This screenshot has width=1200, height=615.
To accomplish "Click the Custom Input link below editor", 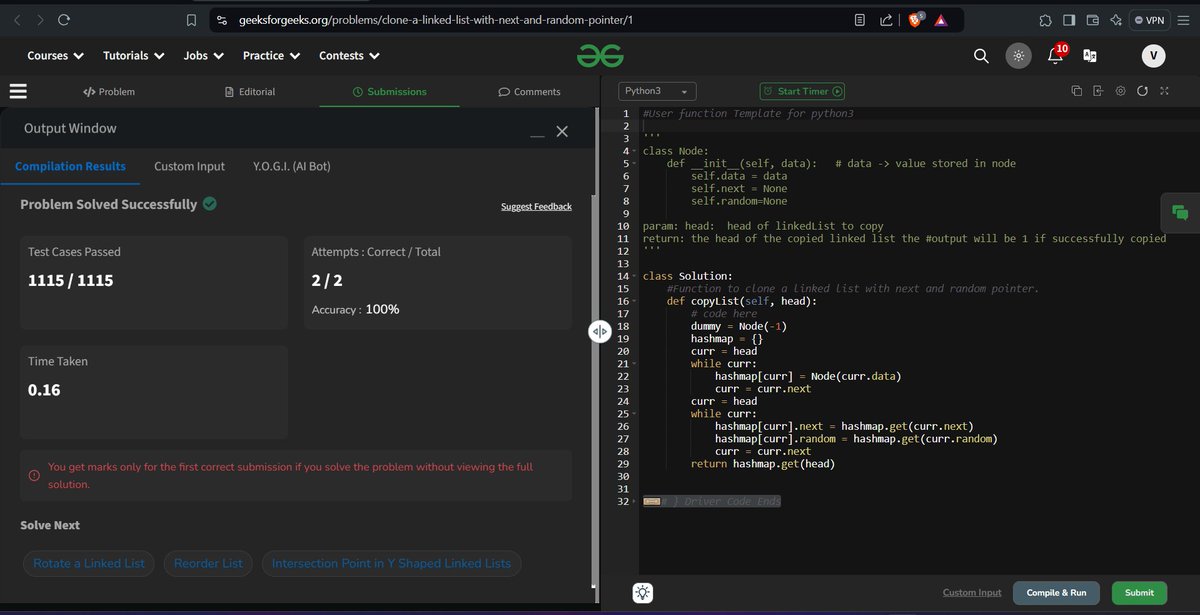I will (972, 593).
